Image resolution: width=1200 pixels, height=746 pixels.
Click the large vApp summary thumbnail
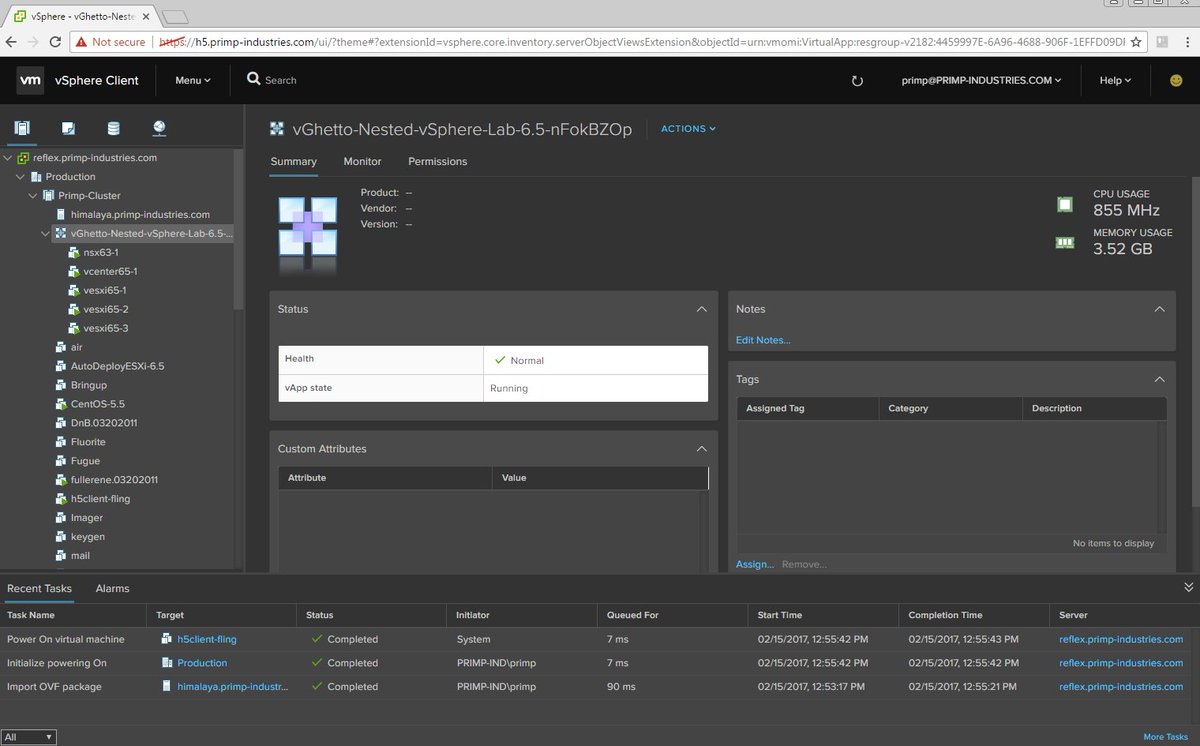click(307, 234)
